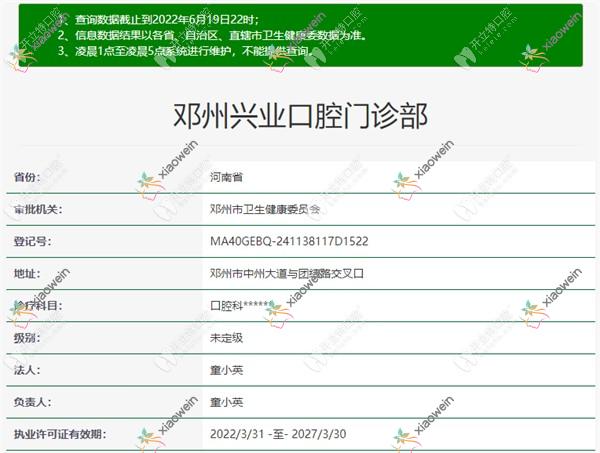This screenshot has height=453, width=600.
Task: Select the province value 河南省
Action: coord(226,177)
